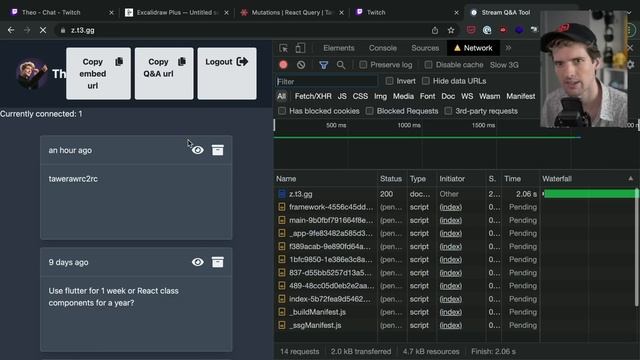Select _app-9fe83482a585d3 script request
This screenshot has height=360, width=640.
tap(455, 233)
